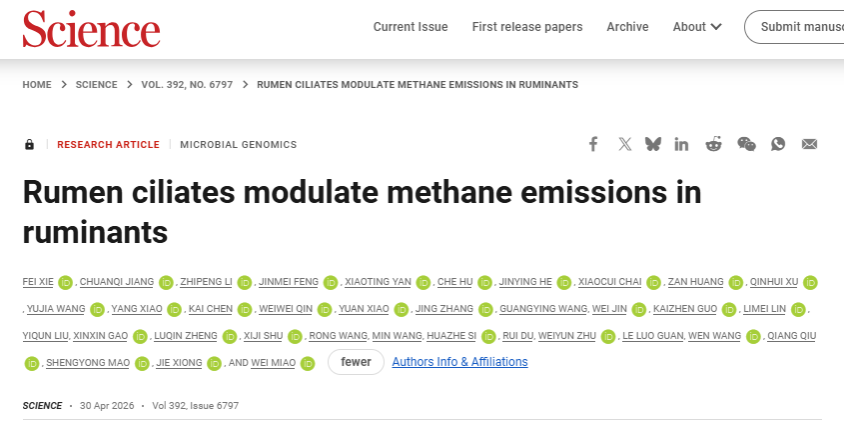This screenshot has height=422, width=844.
Task: Open Current Issue nav item
Action: click(x=411, y=27)
